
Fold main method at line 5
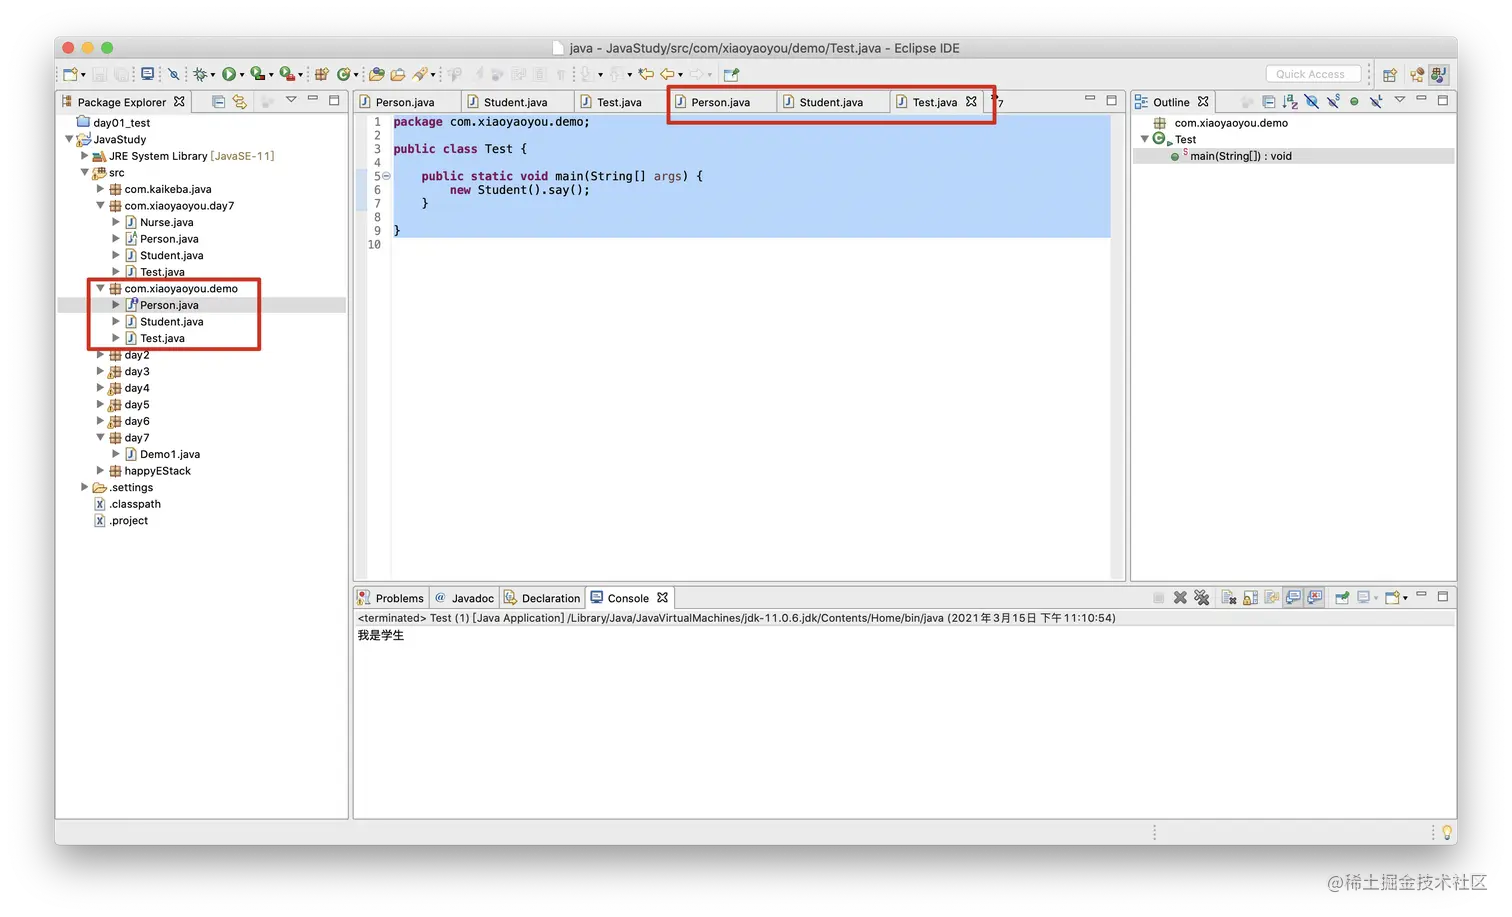tap(386, 176)
